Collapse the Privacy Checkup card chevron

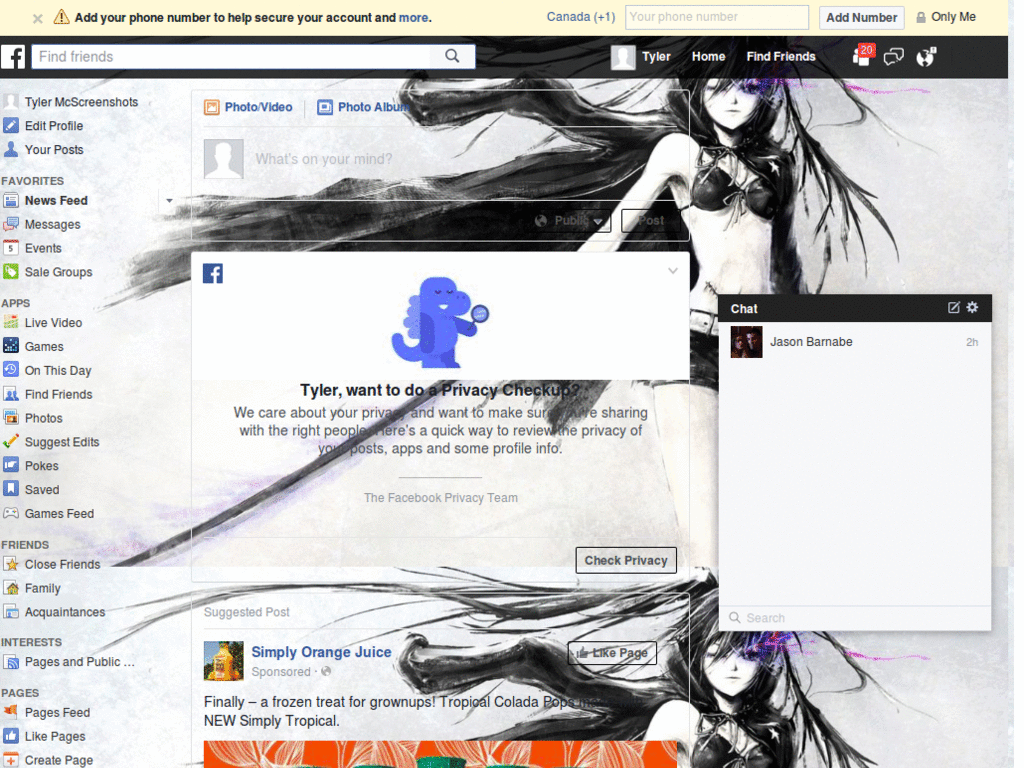[x=673, y=270]
